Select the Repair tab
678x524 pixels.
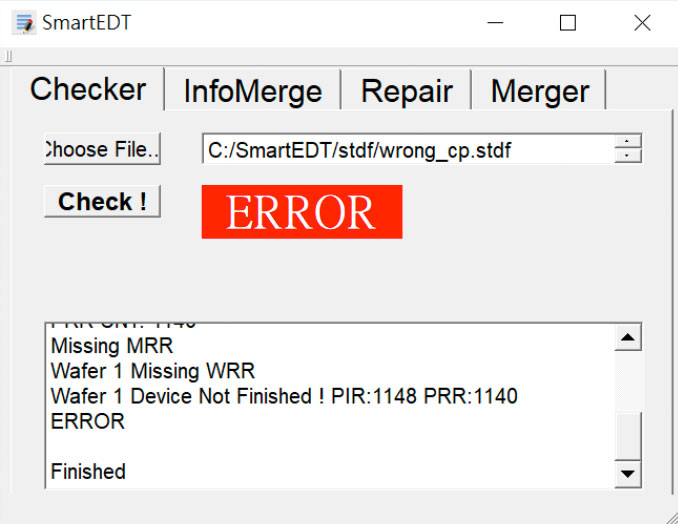coord(406,91)
